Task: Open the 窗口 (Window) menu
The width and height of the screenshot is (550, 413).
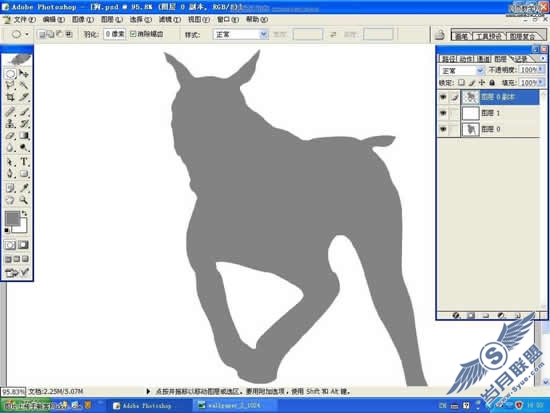Action: pyautogui.click(x=228, y=20)
